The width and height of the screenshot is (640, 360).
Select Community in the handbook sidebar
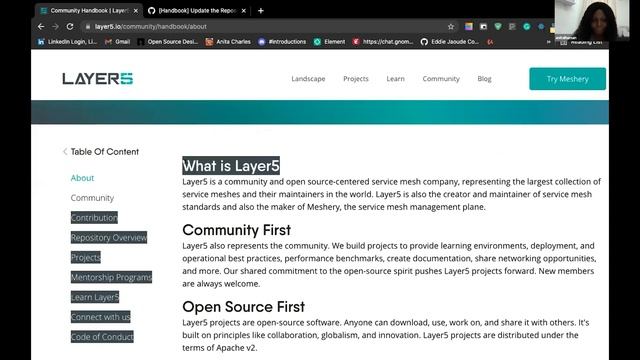tap(92, 198)
